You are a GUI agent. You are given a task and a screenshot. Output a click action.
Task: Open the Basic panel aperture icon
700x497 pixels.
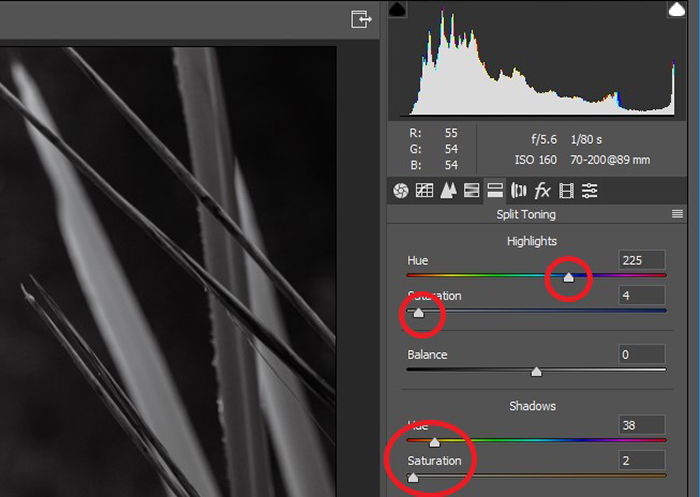pos(400,191)
